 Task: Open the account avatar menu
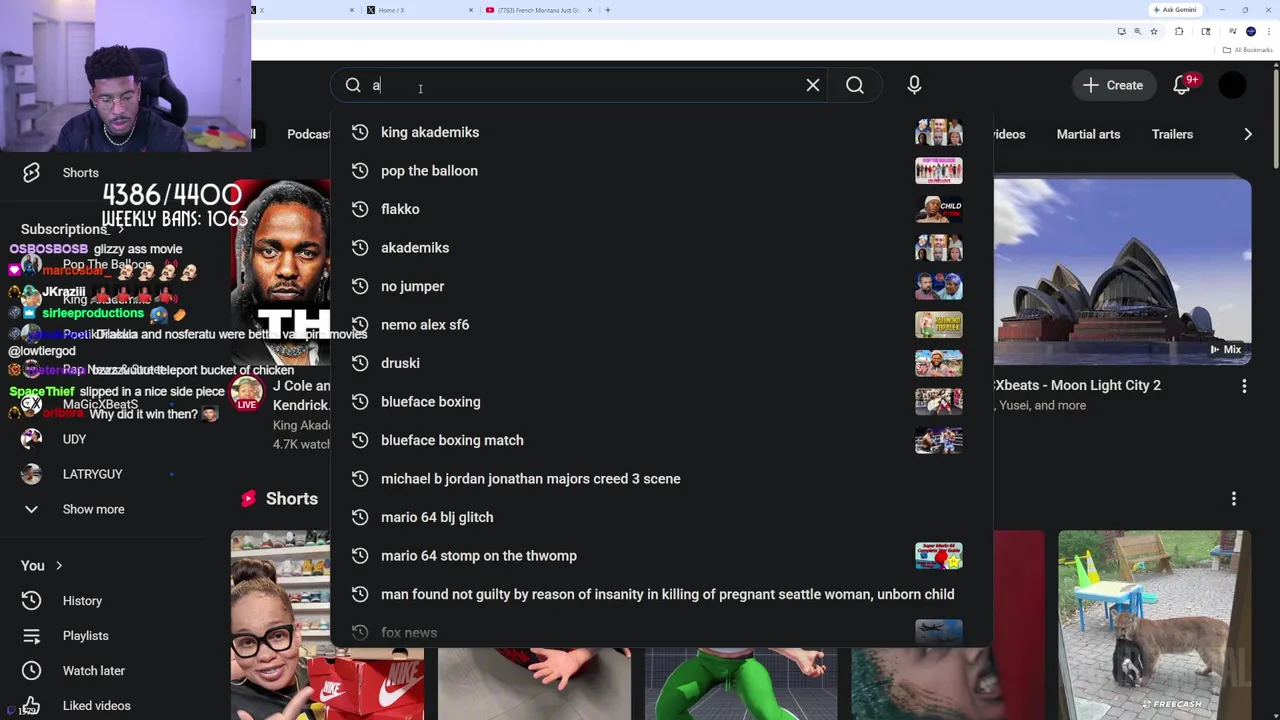click(x=1233, y=86)
